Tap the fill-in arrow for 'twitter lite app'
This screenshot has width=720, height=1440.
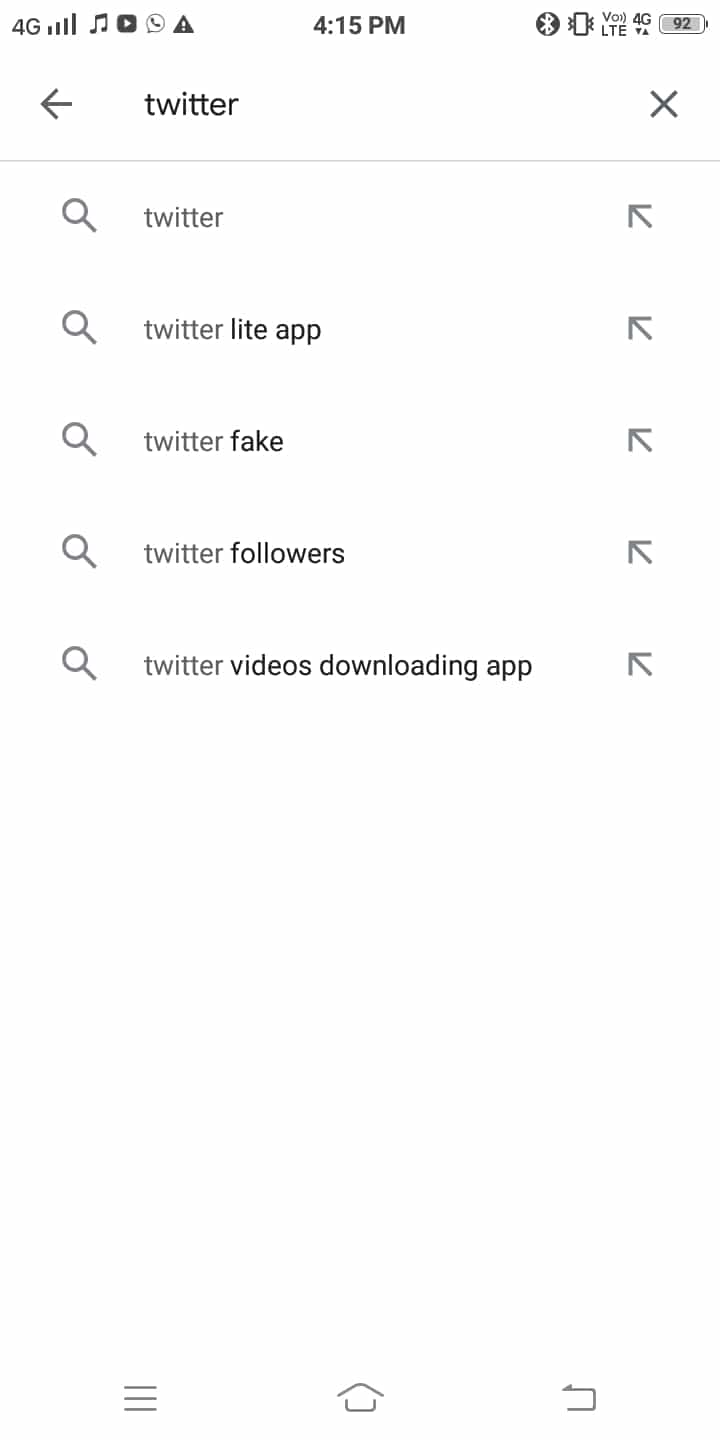click(x=640, y=328)
